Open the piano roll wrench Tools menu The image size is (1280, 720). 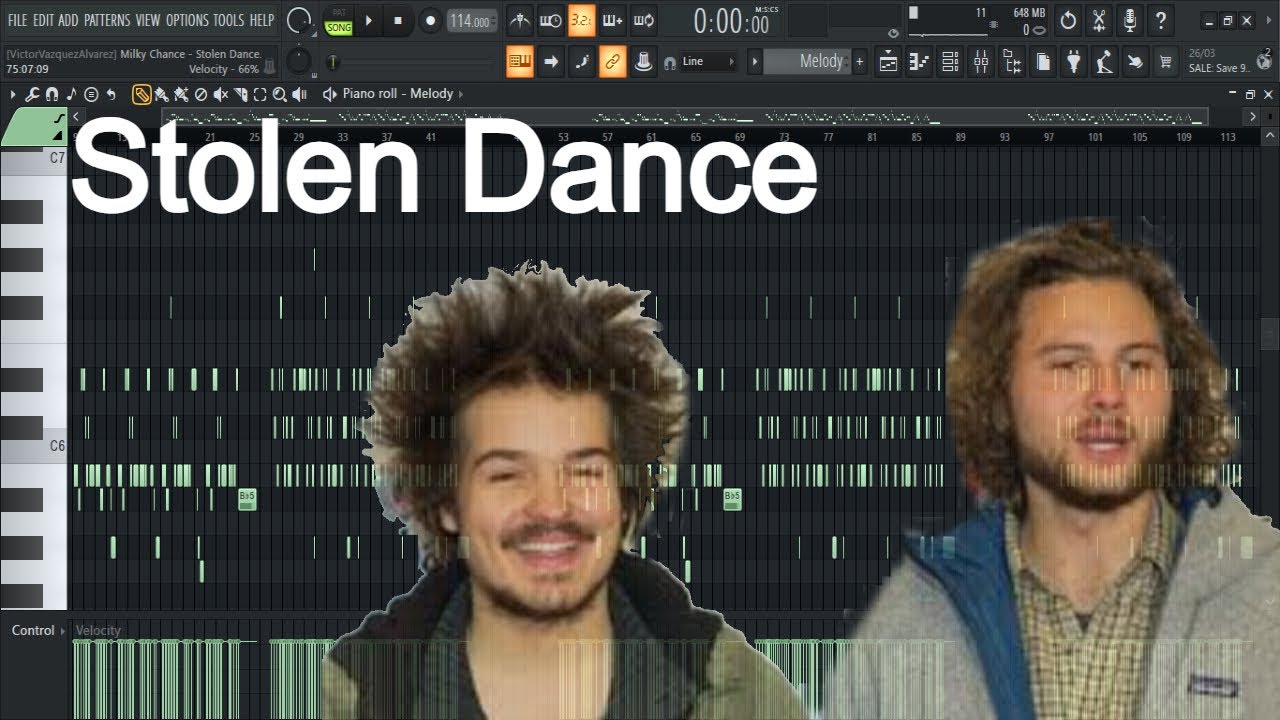pos(33,94)
